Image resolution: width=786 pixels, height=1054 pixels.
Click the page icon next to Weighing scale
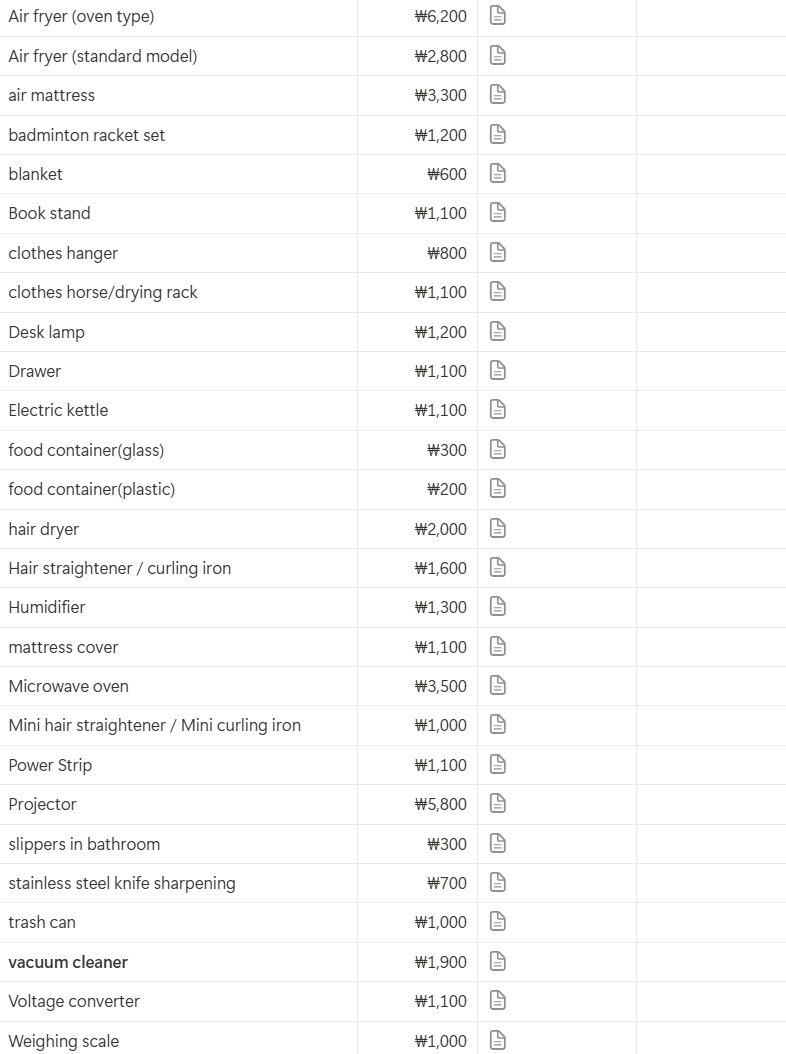click(498, 1041)
